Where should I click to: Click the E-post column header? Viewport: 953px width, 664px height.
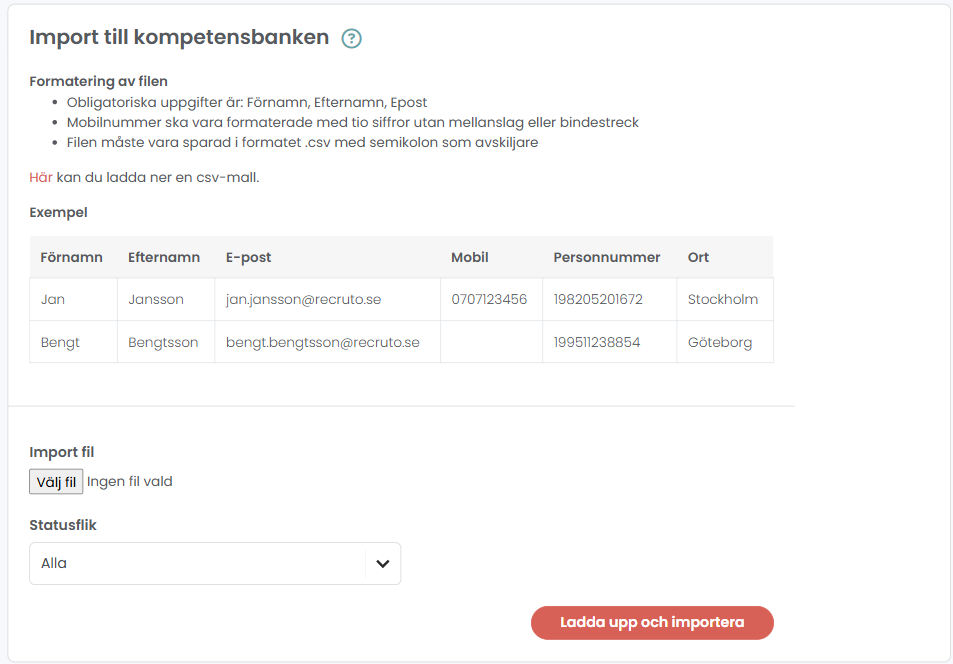click(249, 257)
